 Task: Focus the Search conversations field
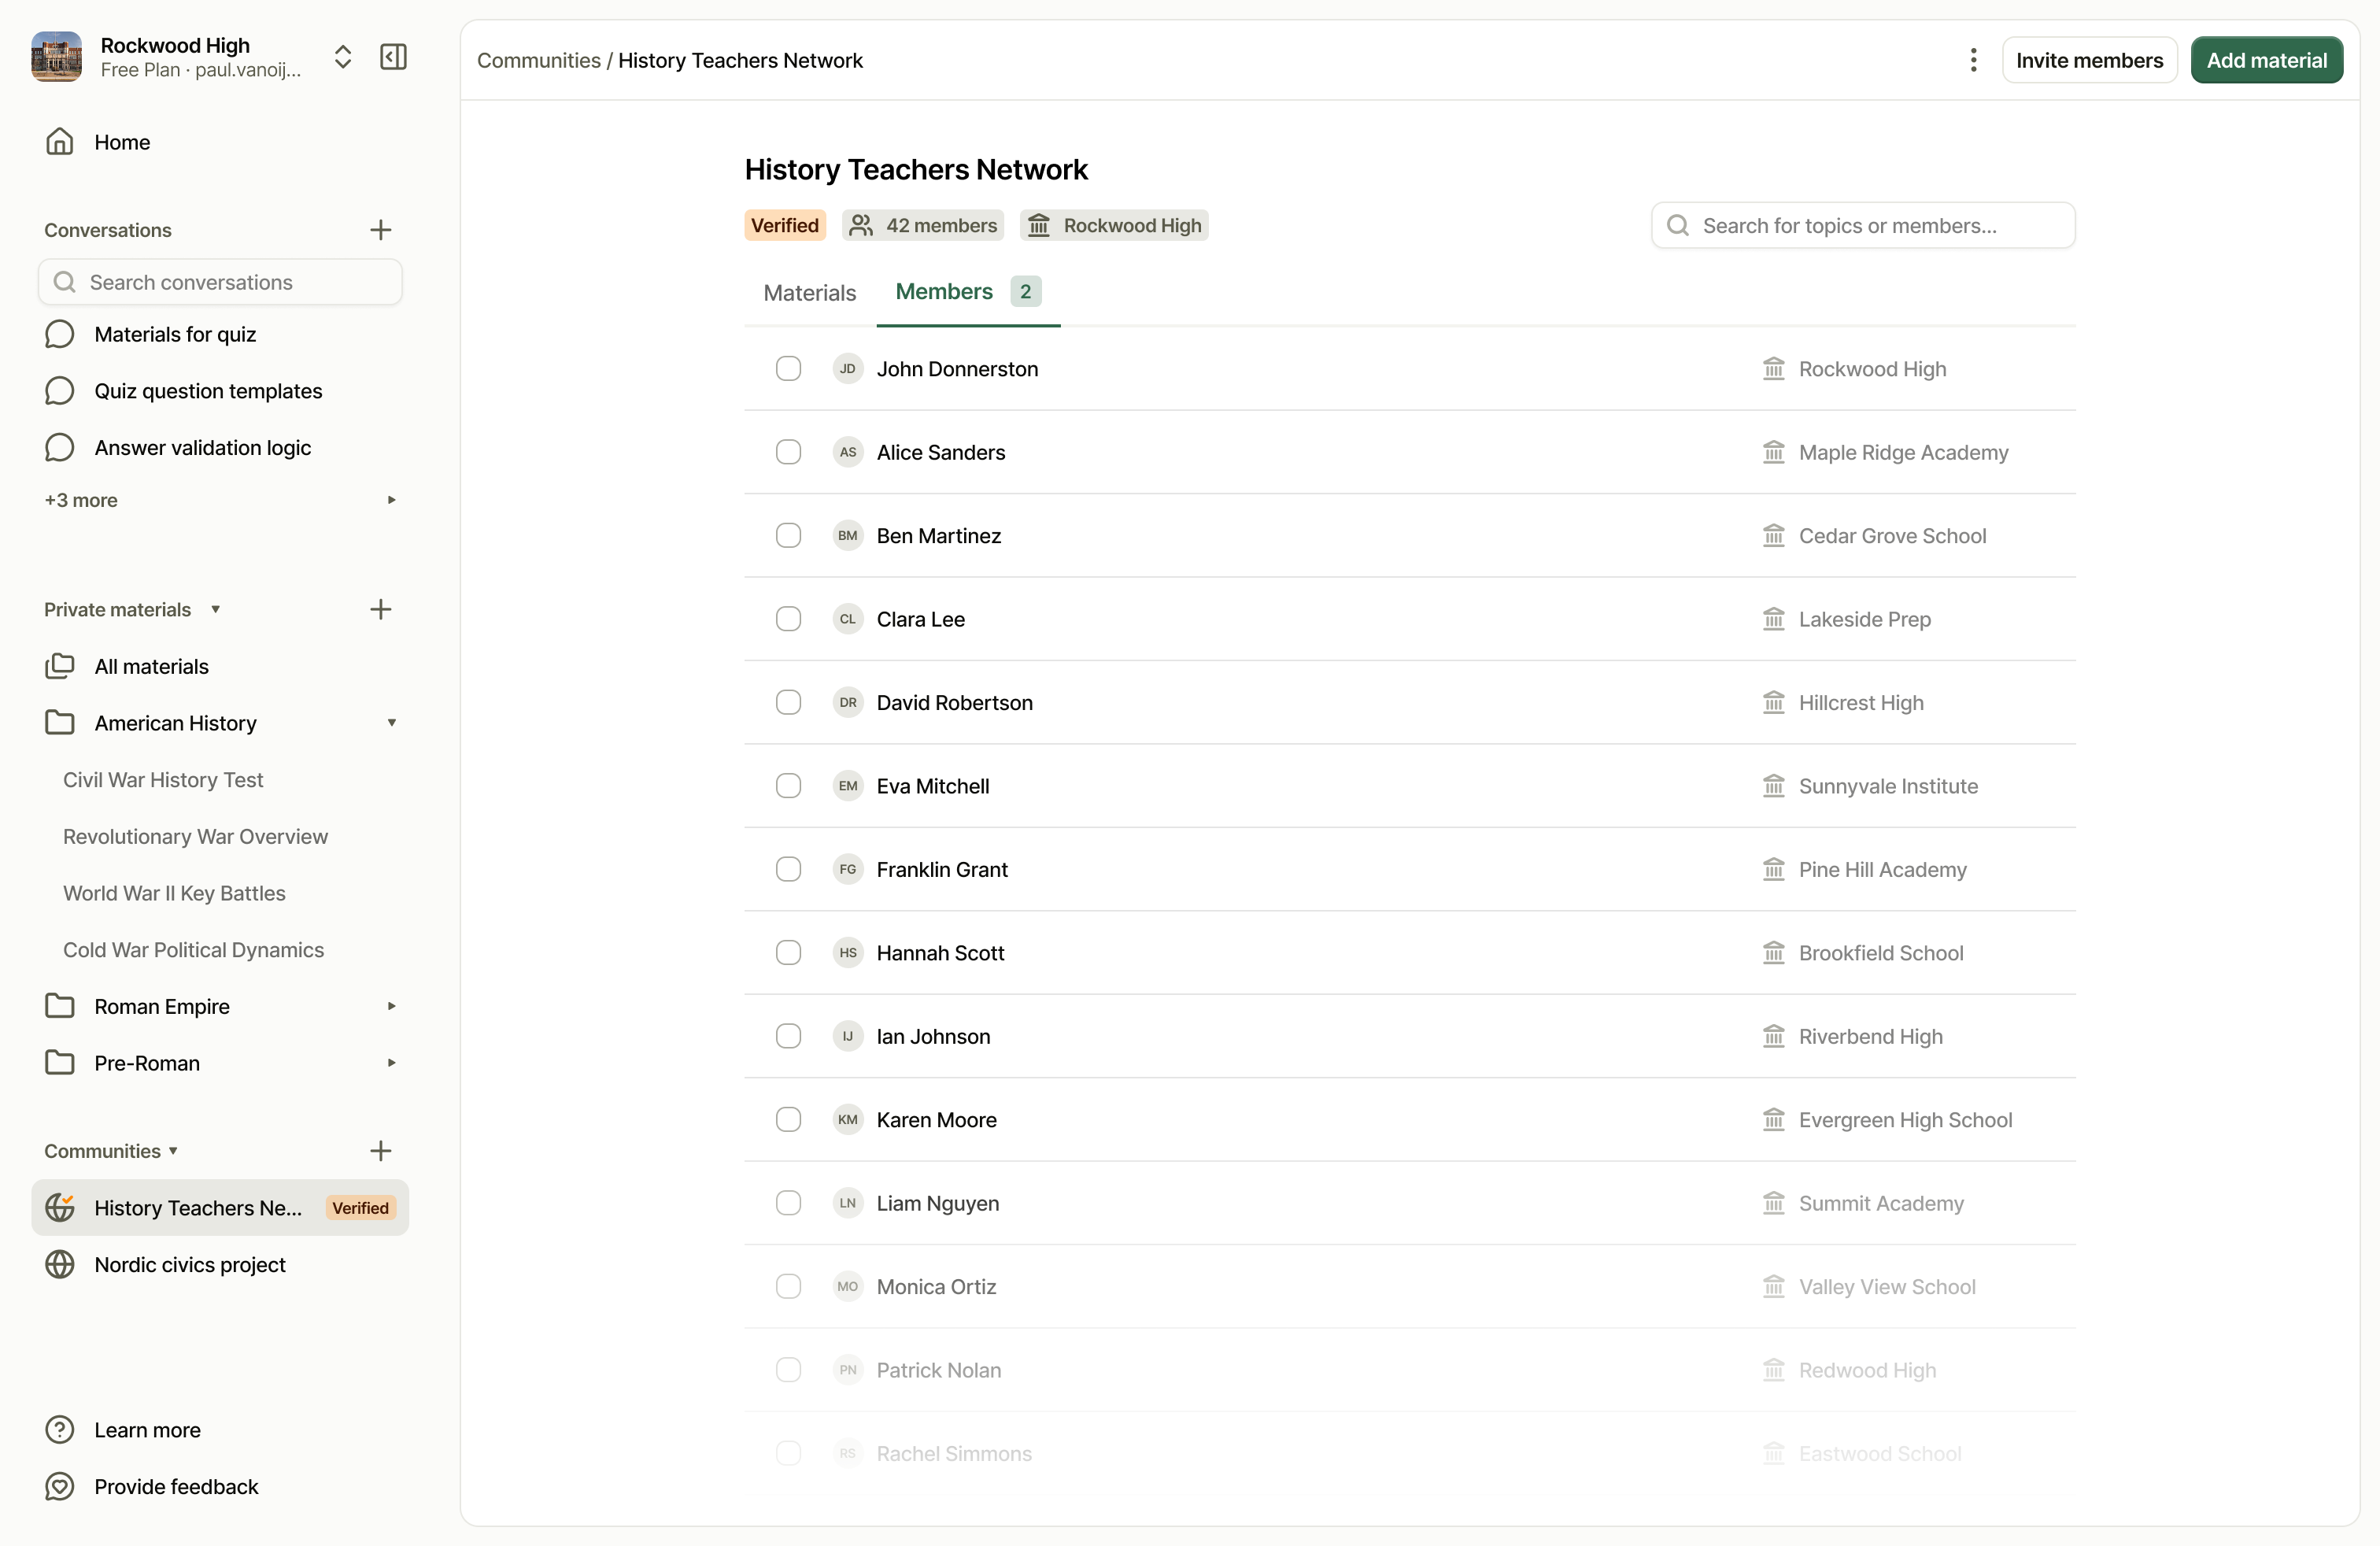click(x=220, y=282)
